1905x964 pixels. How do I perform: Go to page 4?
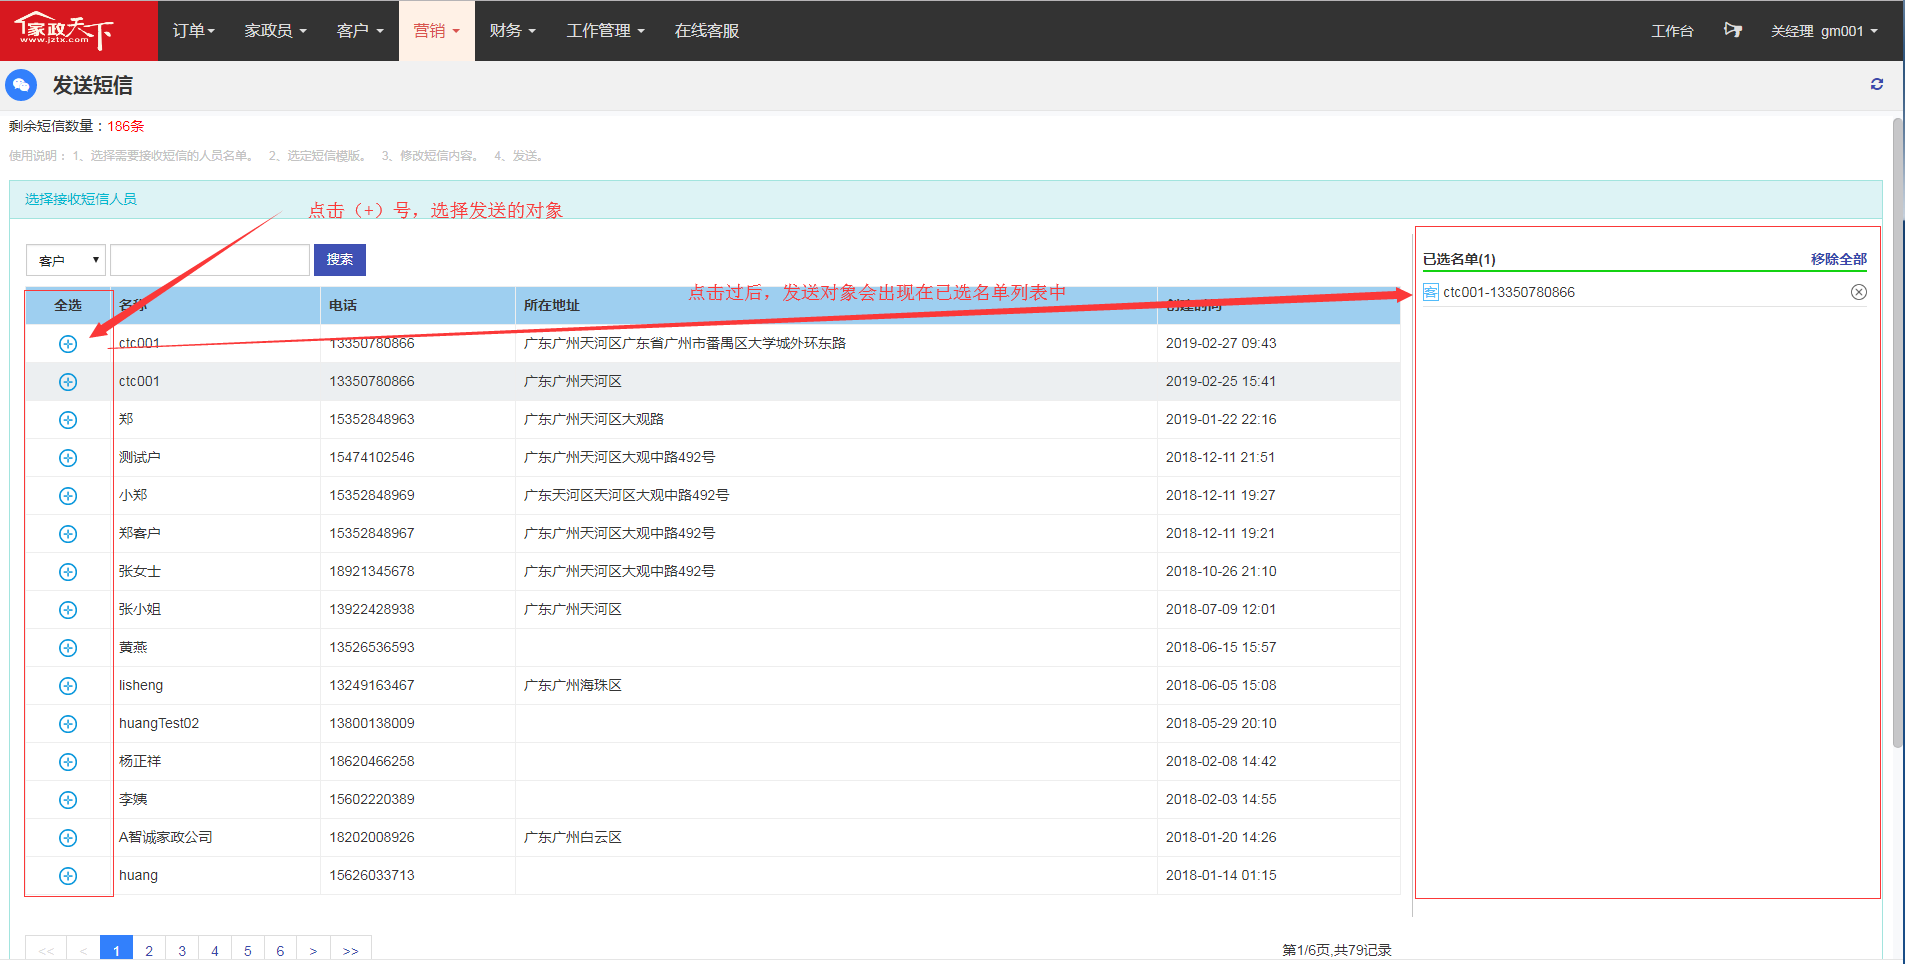tap(215, 950)
